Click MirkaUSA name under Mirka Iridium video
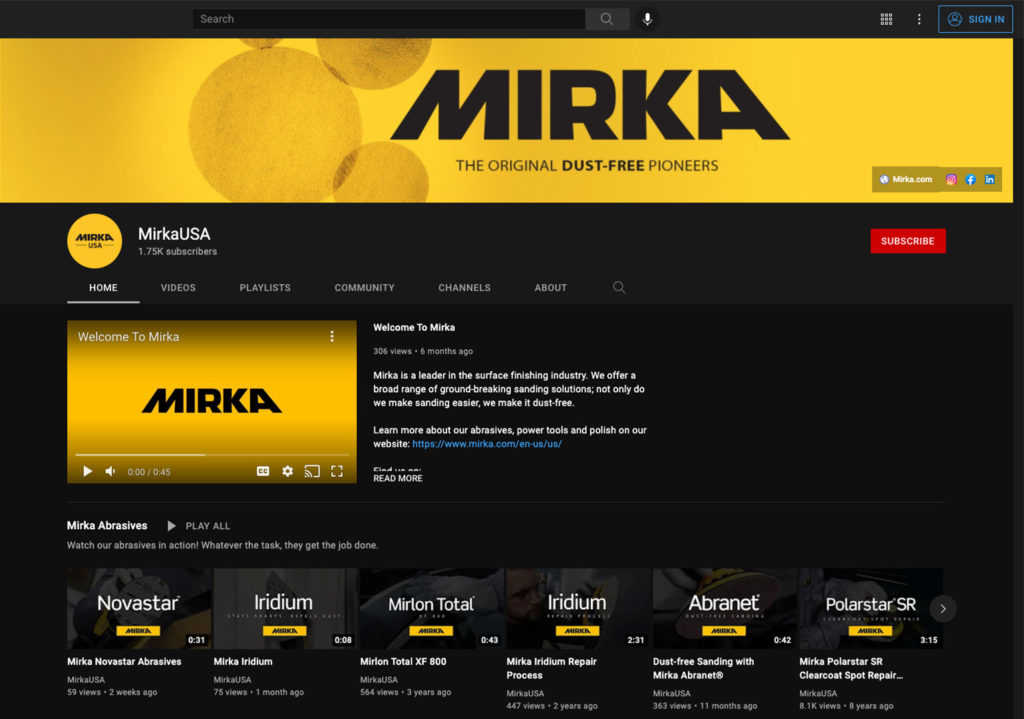Viewport: 1024px width, 719px height. [x=232, y=680]
